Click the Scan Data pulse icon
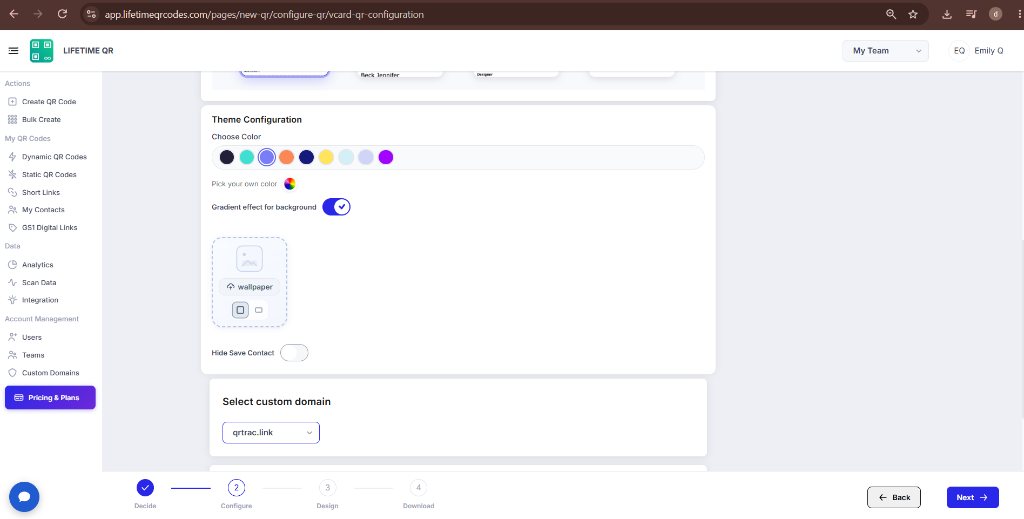Image resolution: width=1024 pixels, height=519 pixels. (12, 283)
